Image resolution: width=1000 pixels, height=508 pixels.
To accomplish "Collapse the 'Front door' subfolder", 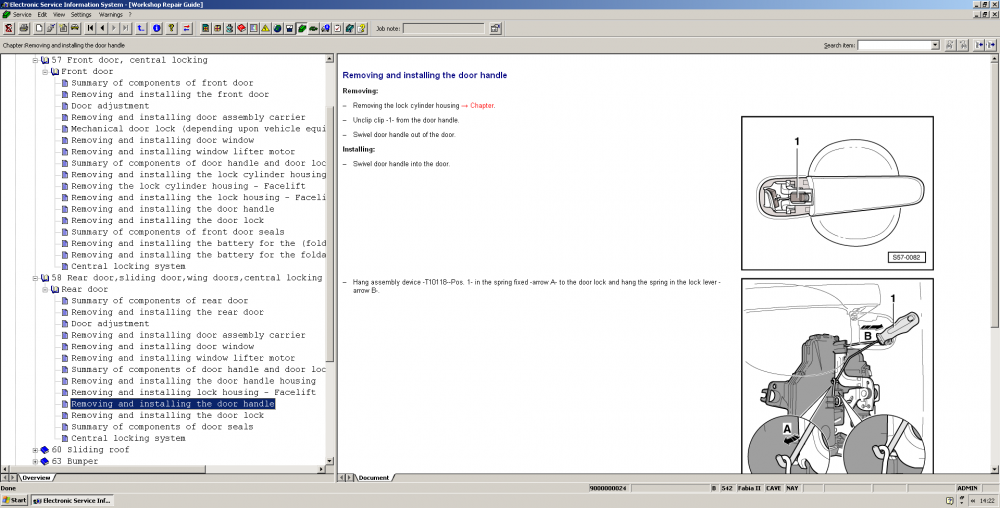I will (x=45, y=71).
